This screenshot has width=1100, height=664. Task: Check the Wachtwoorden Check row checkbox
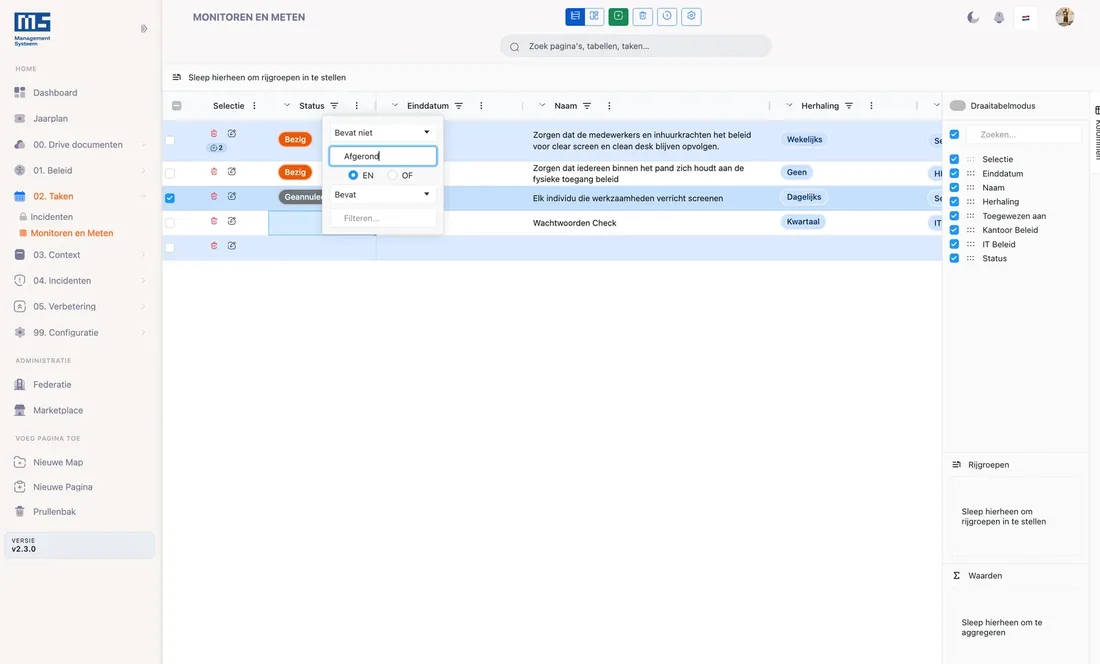click(x=170, y=223)
